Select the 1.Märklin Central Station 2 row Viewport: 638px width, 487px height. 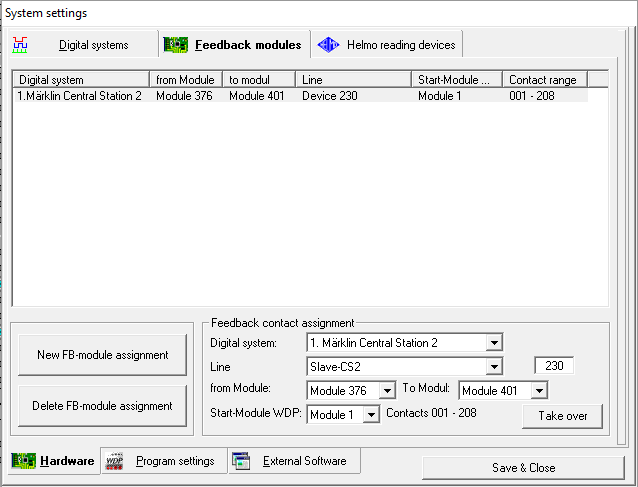(301, 96)
